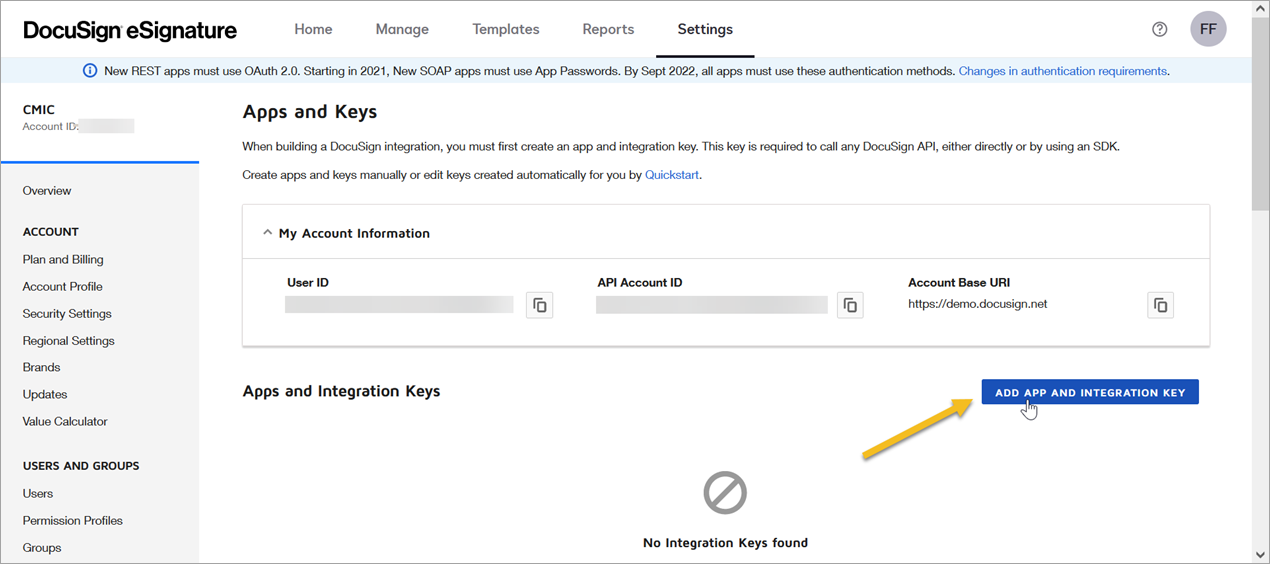Click the No Integration Keys found message

tap(725, 543)
